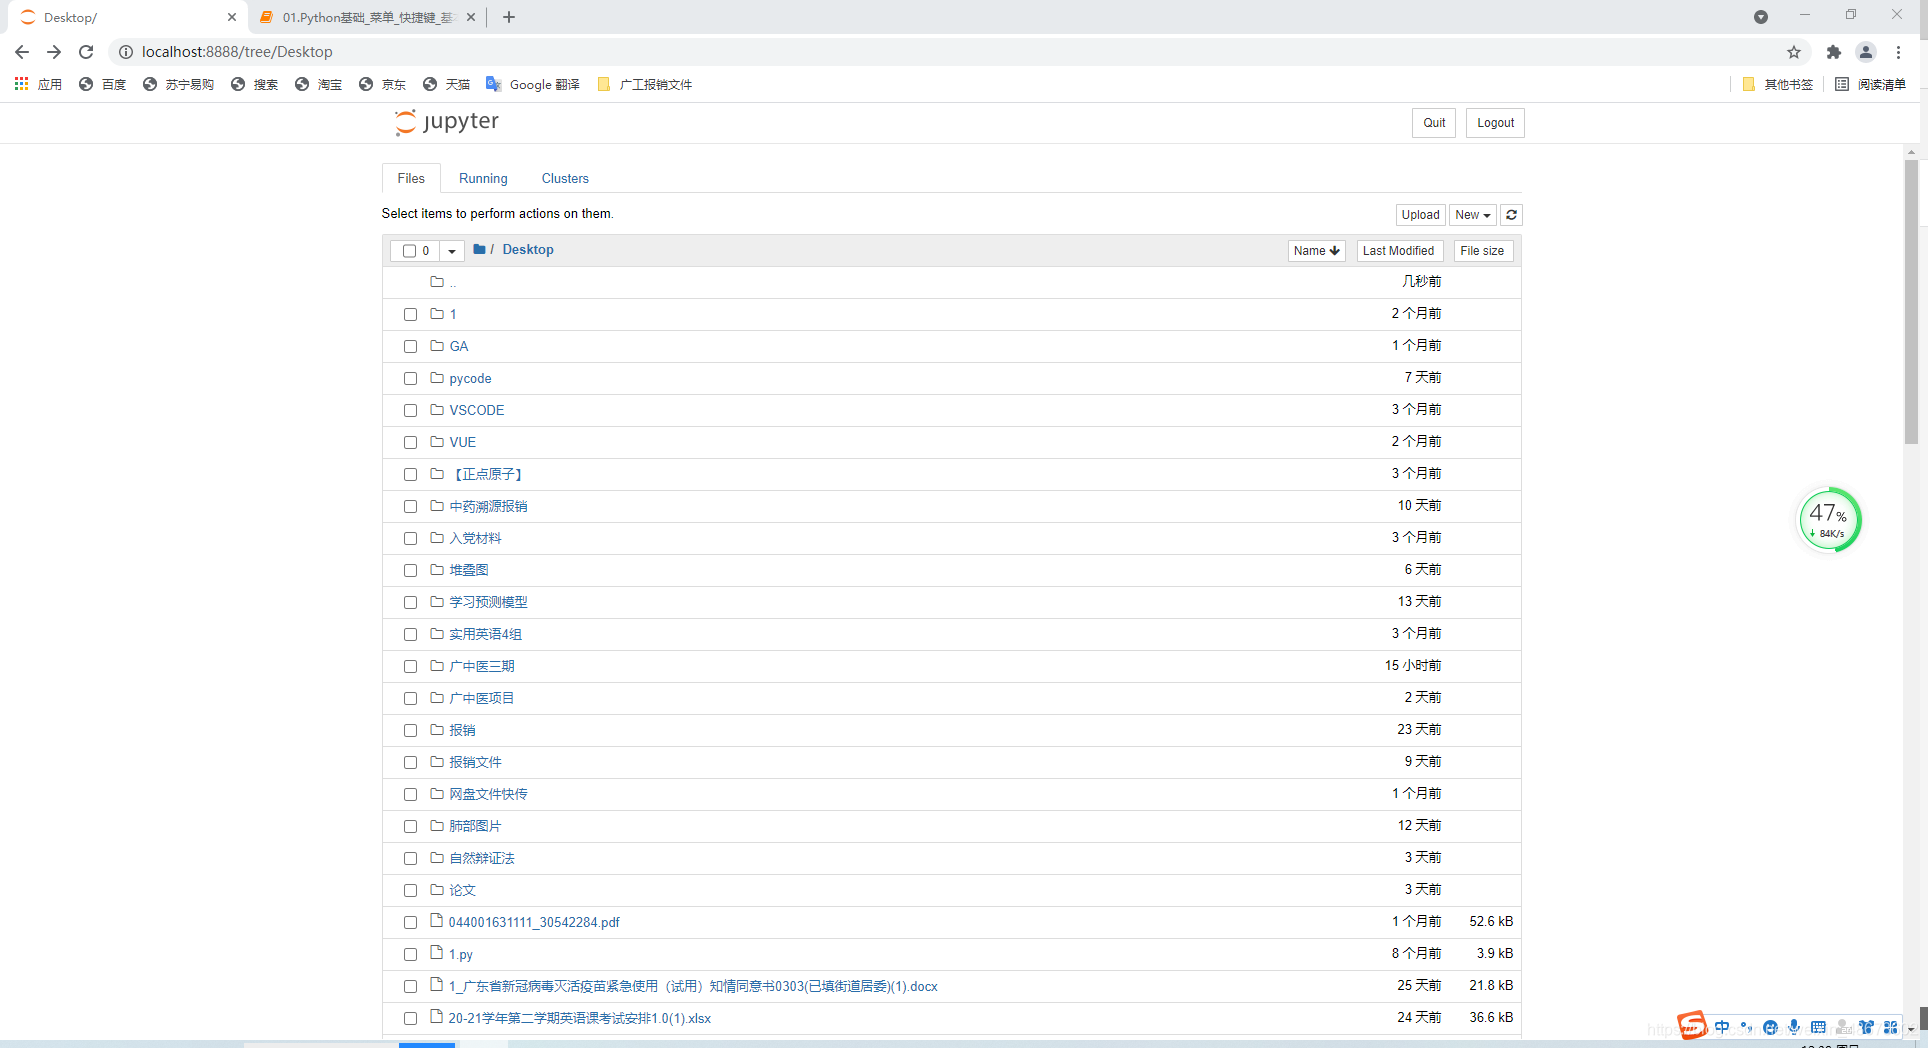Viewport: 1928px width, 1048px height.
Task: Click the page vertical scrollbar
Action: coord(1911,302)
